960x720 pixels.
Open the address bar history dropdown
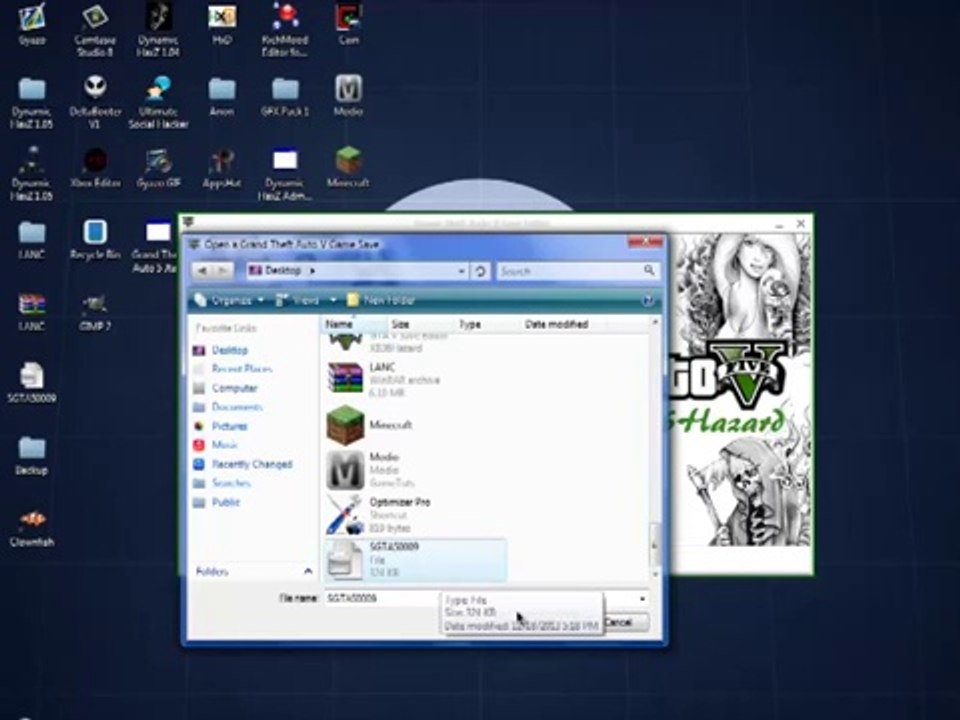(x=462, y=271)
